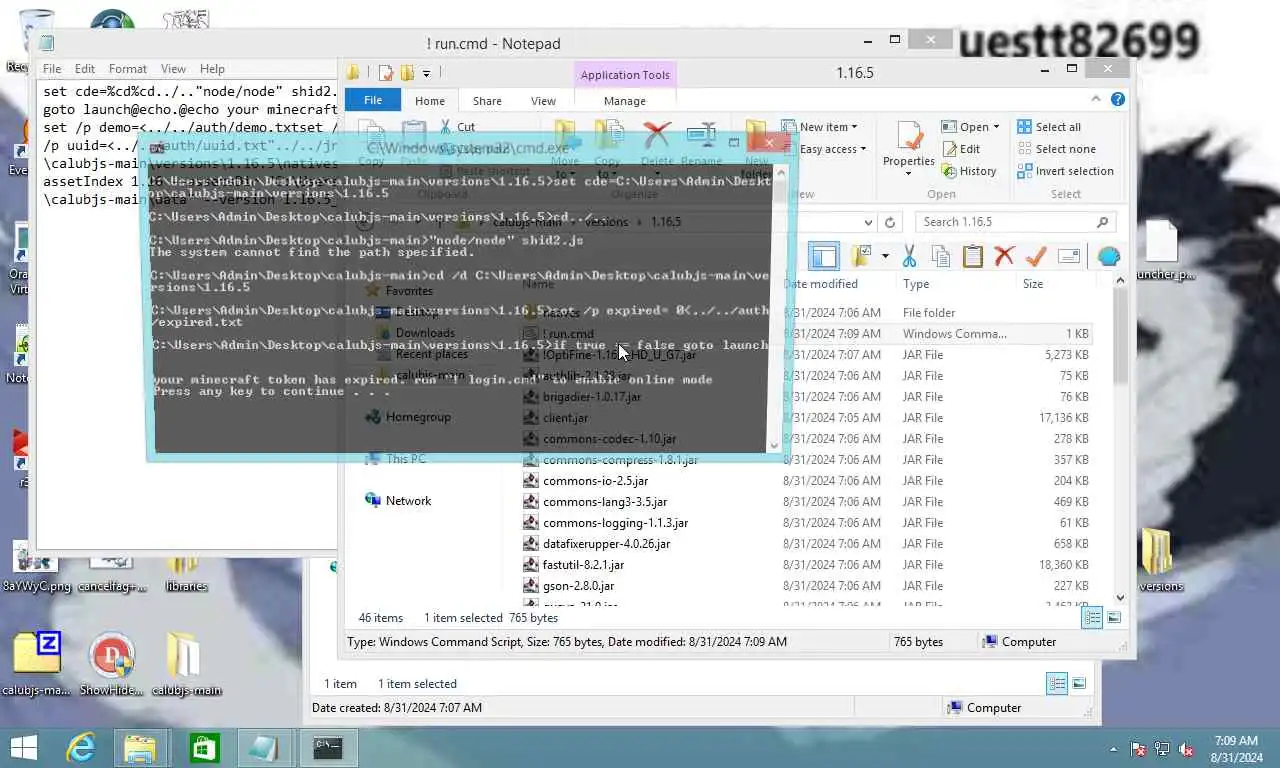
Task: Open the Windows Start button
Action: (x=24, y=748)
